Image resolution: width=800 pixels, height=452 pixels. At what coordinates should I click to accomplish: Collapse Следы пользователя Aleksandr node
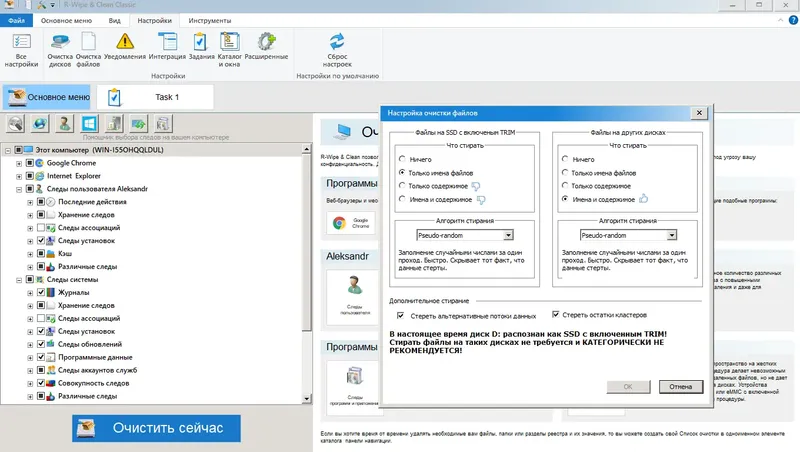pos(19,189)
